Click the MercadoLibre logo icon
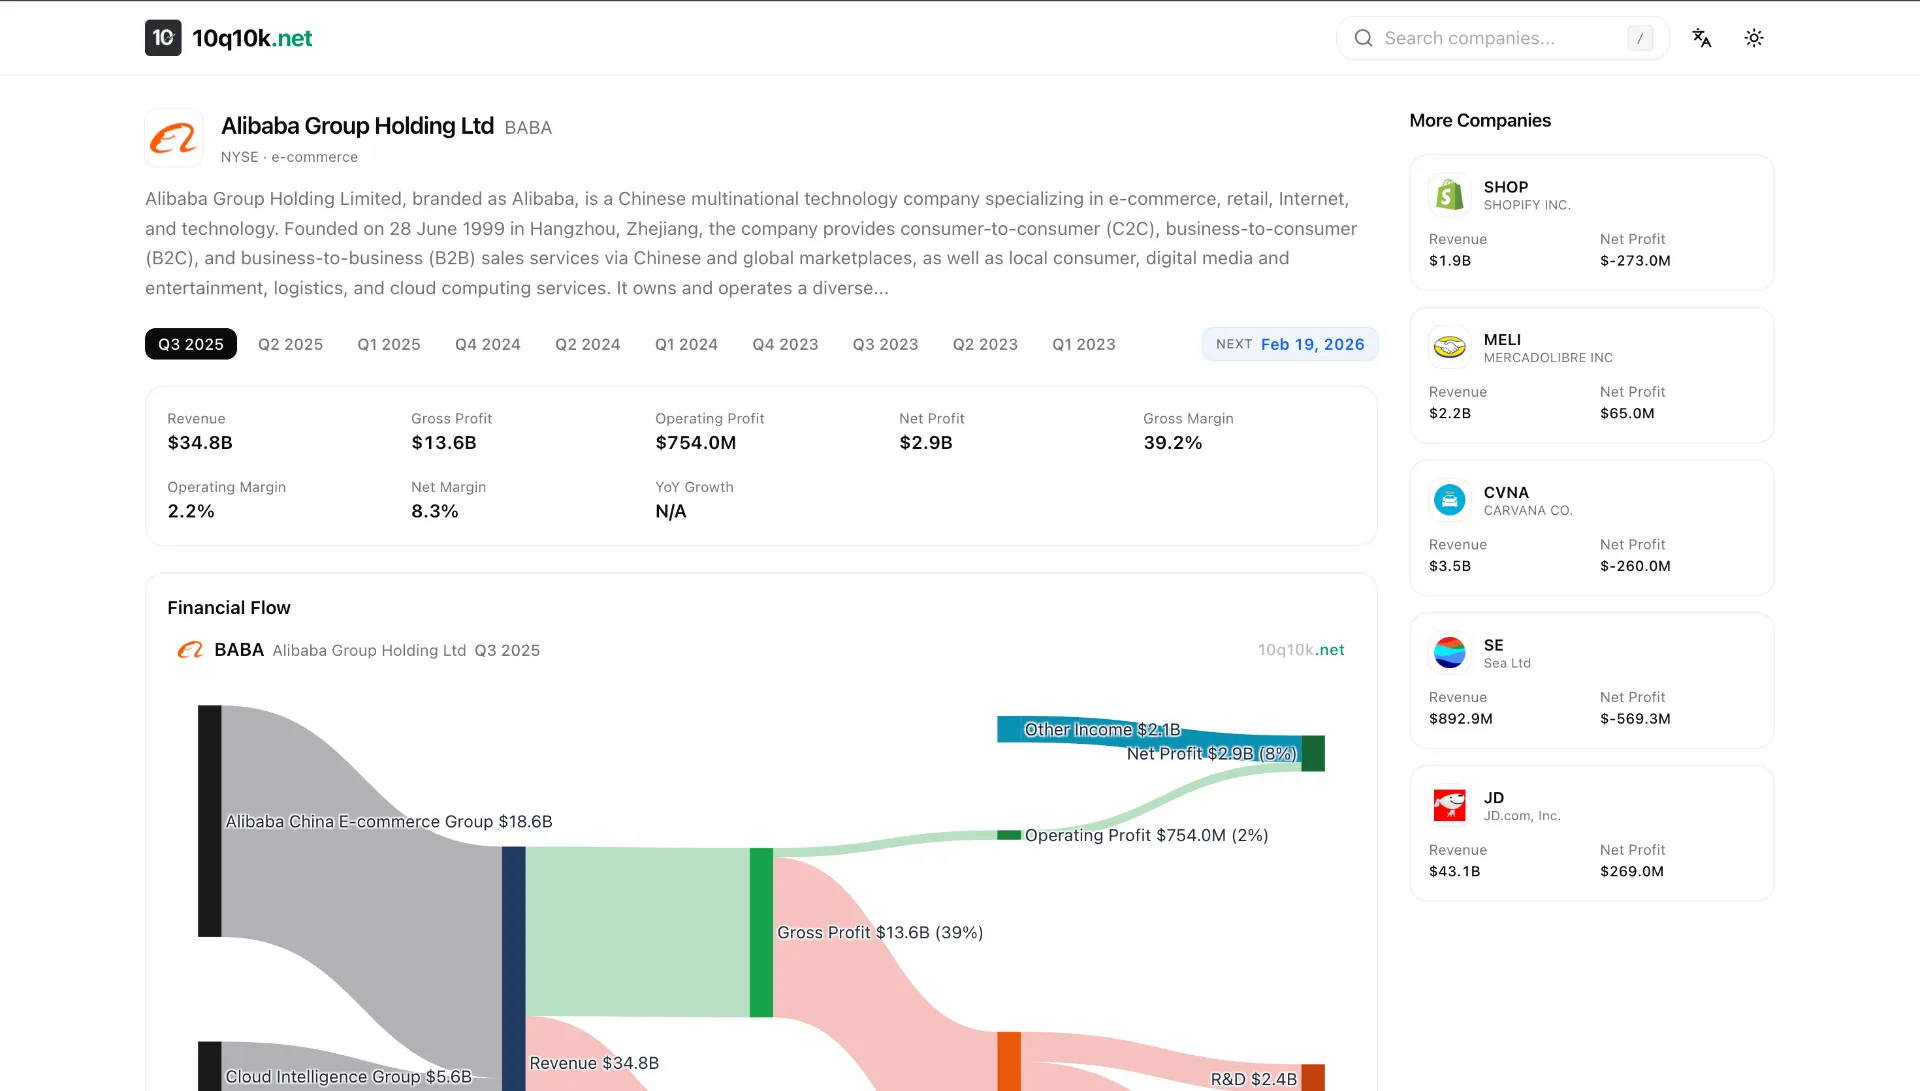 pos(1449,348)
